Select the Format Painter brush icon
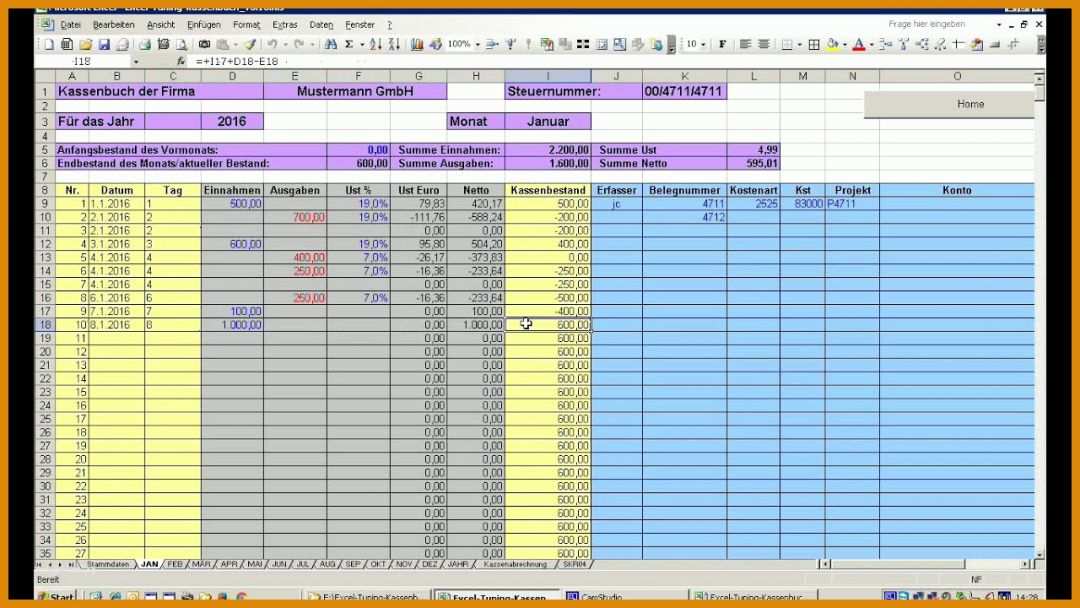The height and width of the screenshot is (608, 1080). pos(251,44)
